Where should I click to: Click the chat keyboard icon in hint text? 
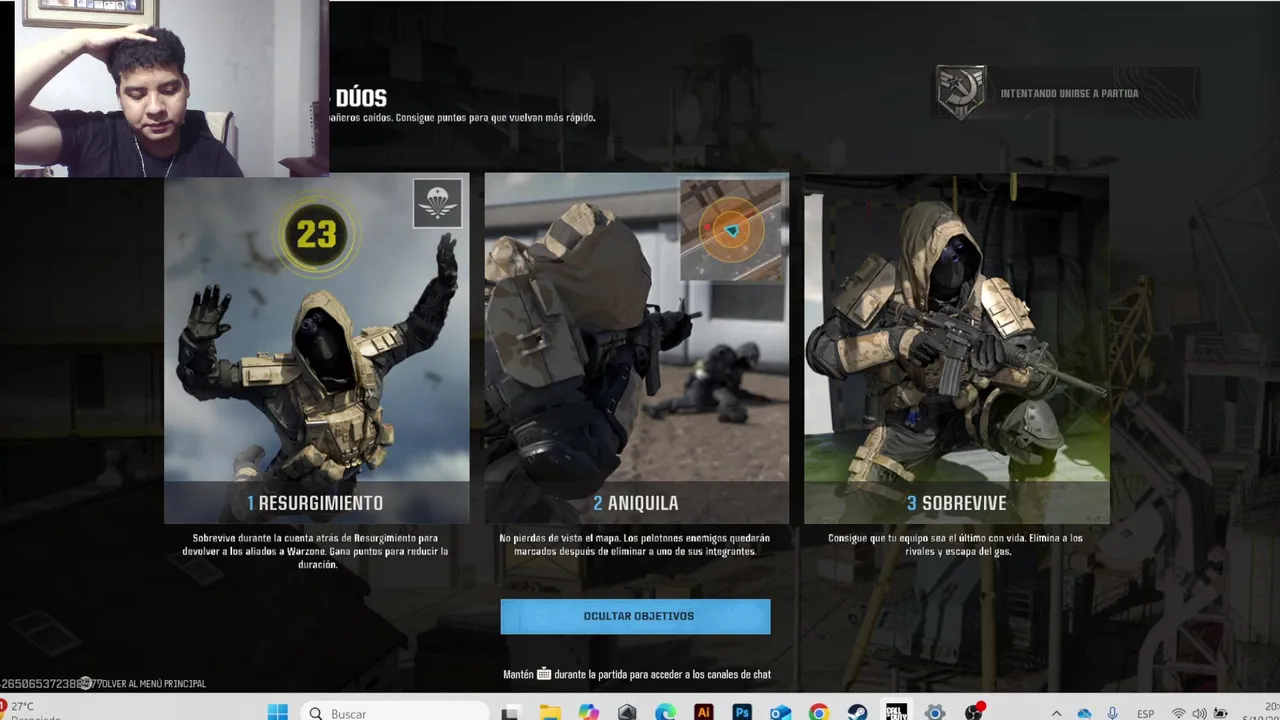click(x=544, y=674)
